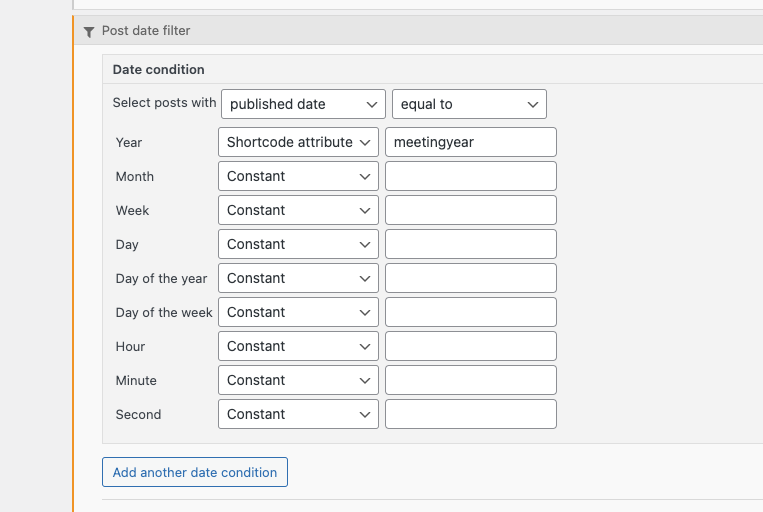This screenshot has height=512, width=763.
Task: Open the published date dropdown
Action: pos(303,104)
